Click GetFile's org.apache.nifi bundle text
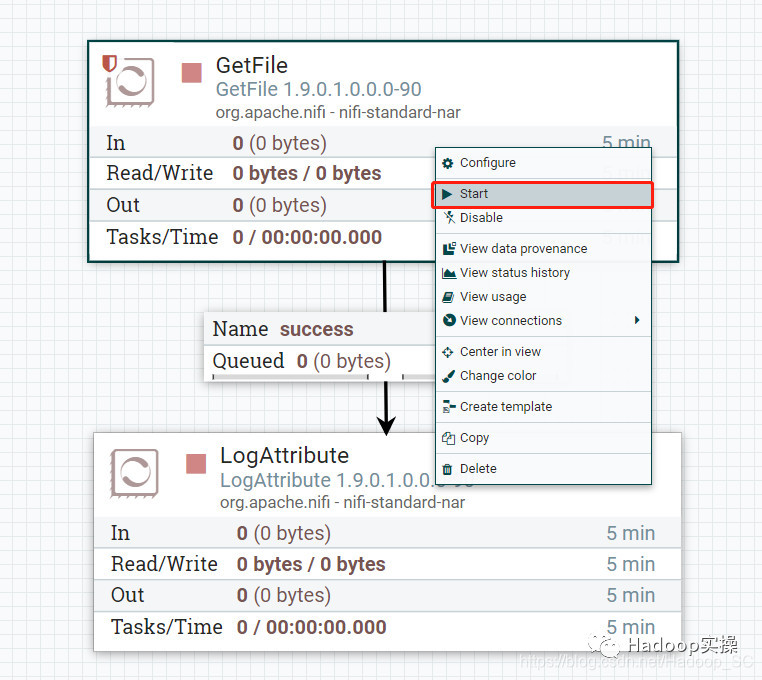The height and width of the screenshot is (680, 762). pyautogui.click(x=338, y=113)
